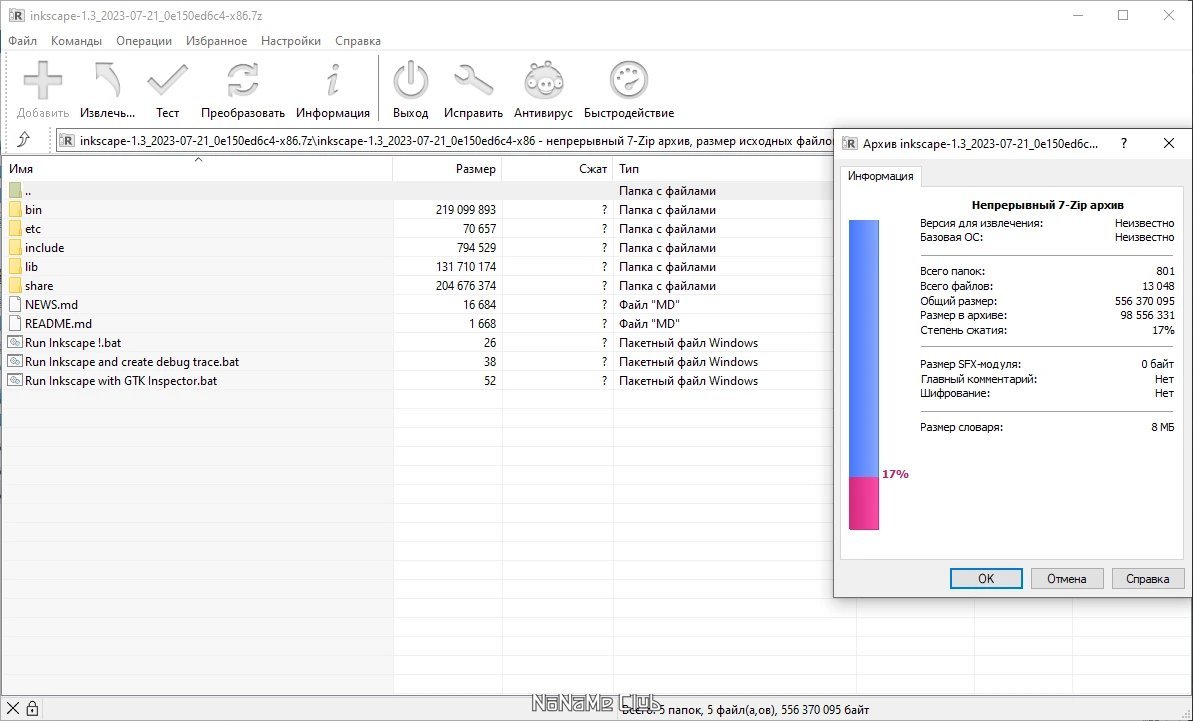The width and height of the screenshot is (1193, 721).
Task: Open the Избранное menu
Action: pos(216,41)
